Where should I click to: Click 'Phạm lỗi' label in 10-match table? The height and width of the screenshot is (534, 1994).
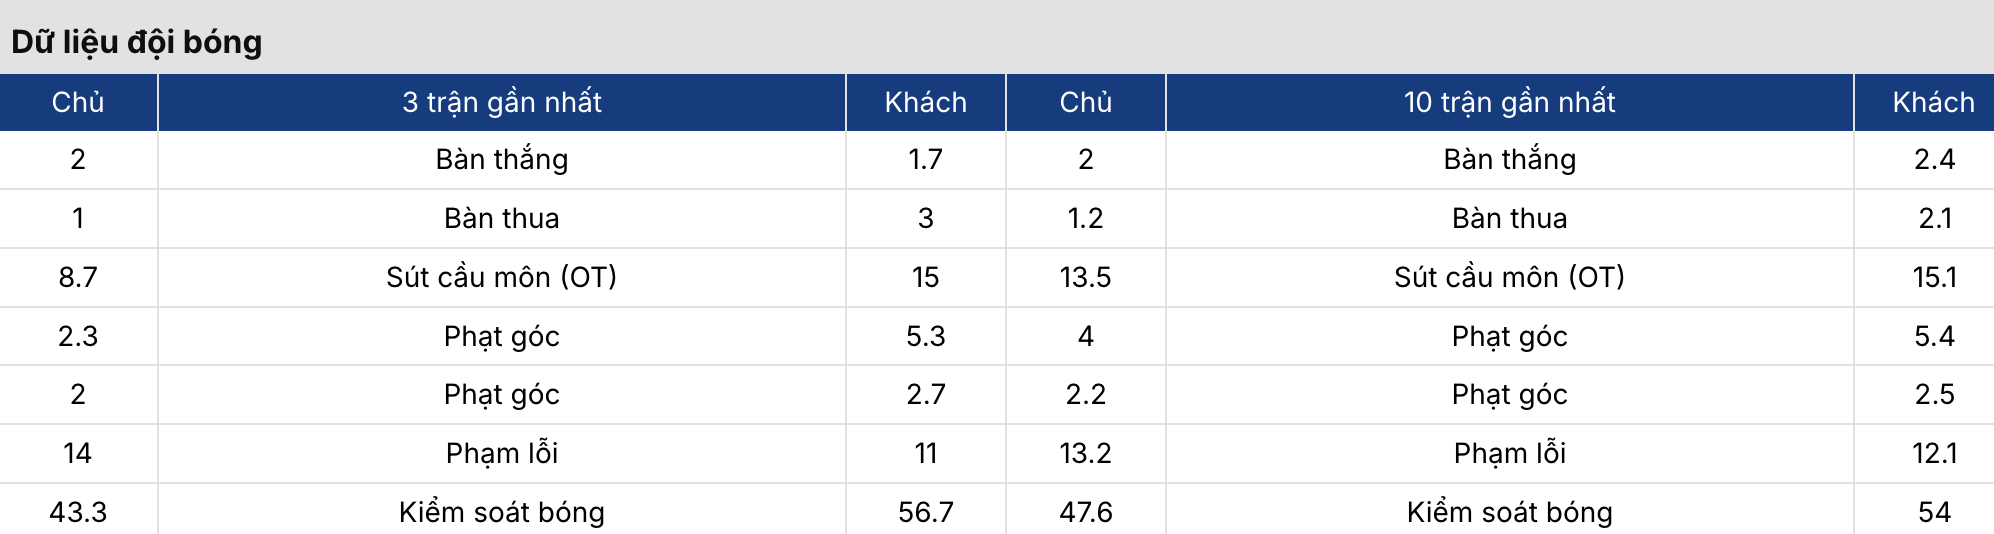(1510, 453)
